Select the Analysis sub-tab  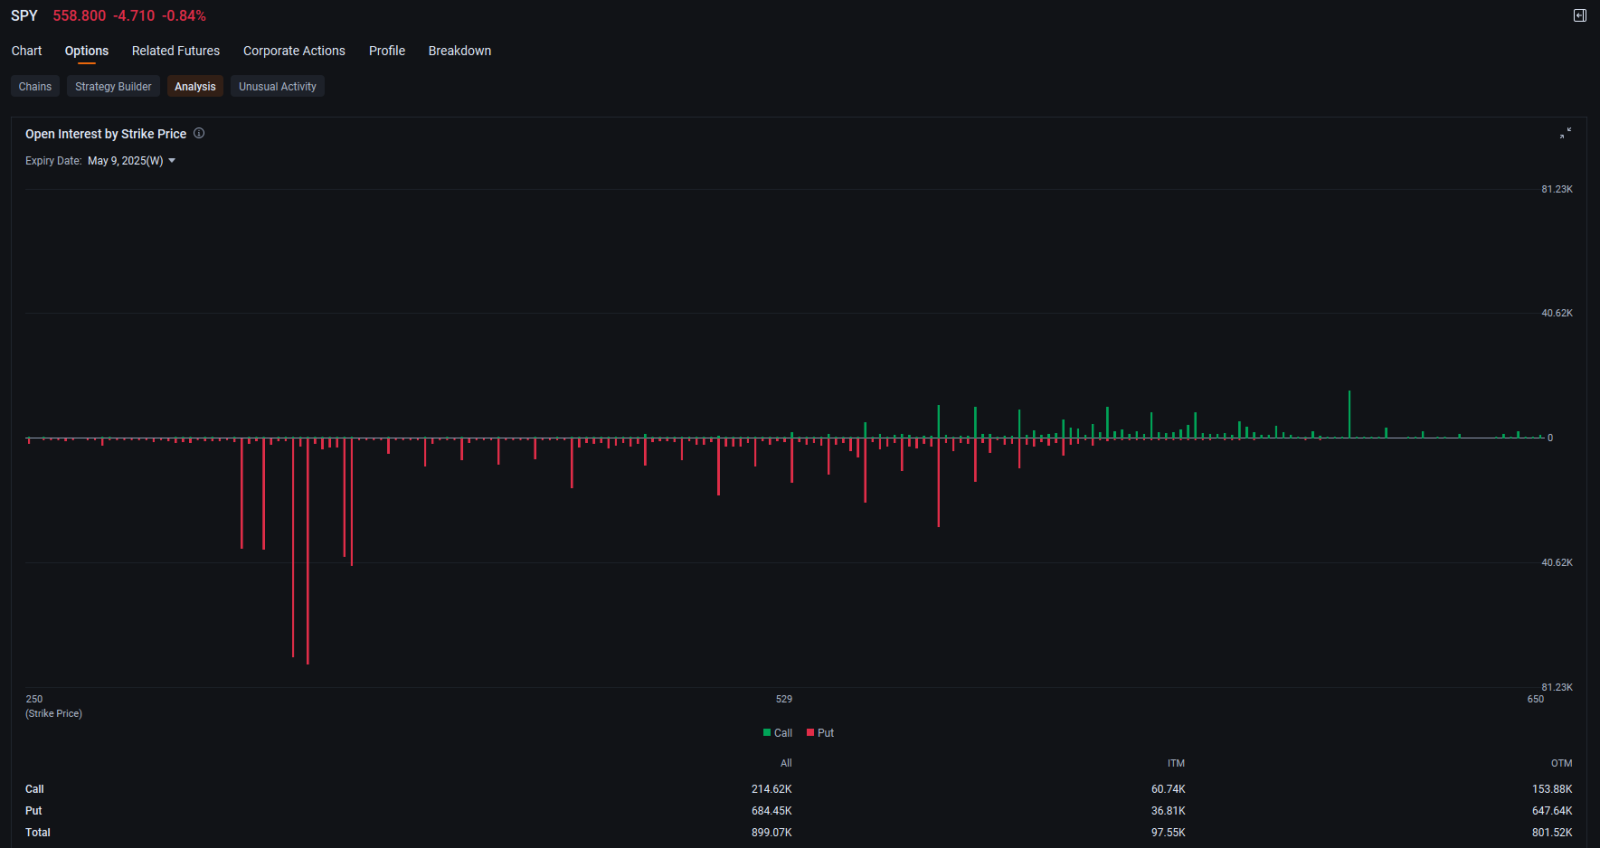tap(195, 87)
